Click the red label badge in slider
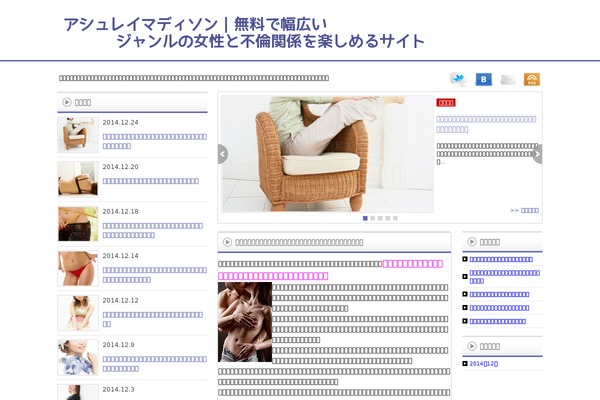Image resolution: width=600 pixels, height=400 pixels. [x=446, y=103]
